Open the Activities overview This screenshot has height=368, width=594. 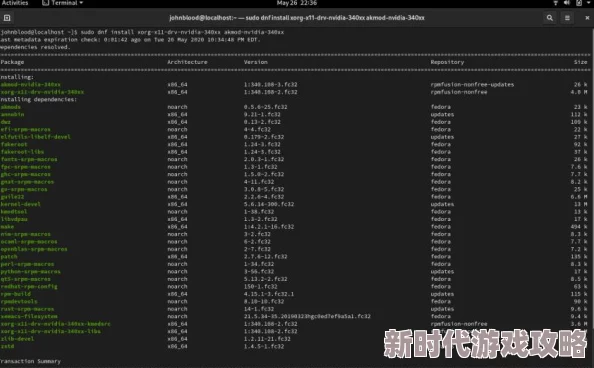15,3
